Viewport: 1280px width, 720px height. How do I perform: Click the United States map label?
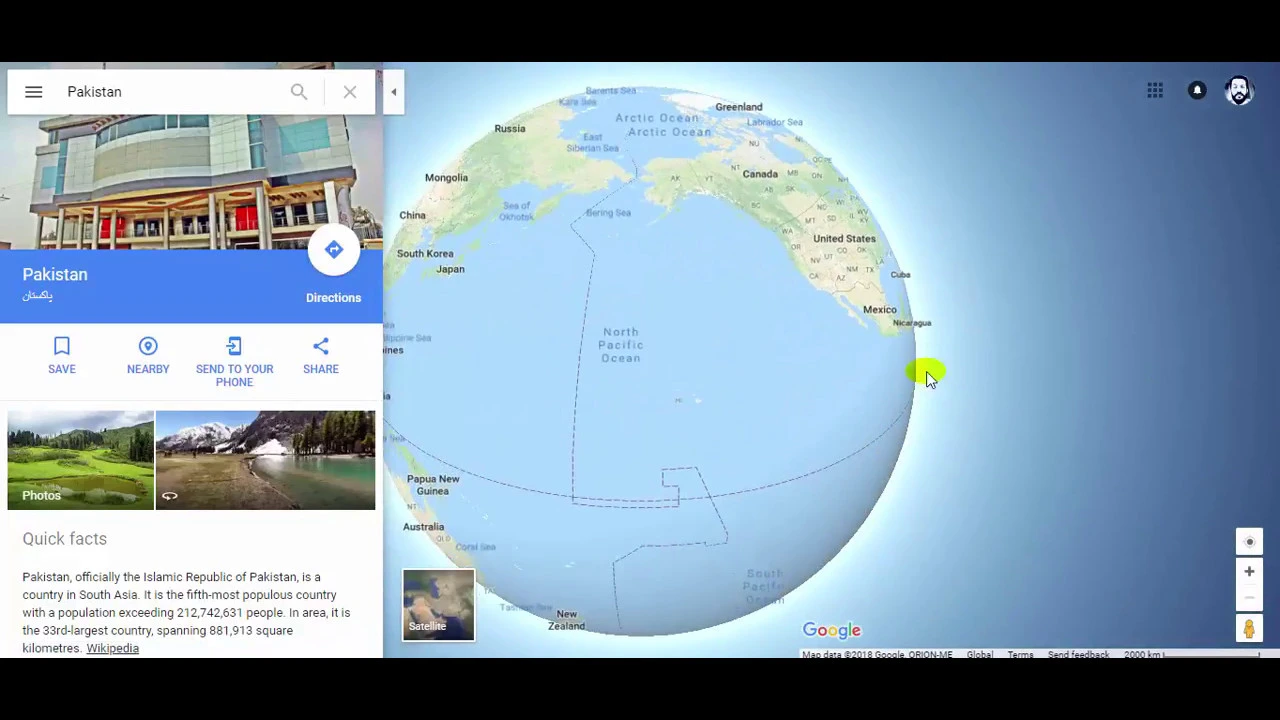(844, 239)
